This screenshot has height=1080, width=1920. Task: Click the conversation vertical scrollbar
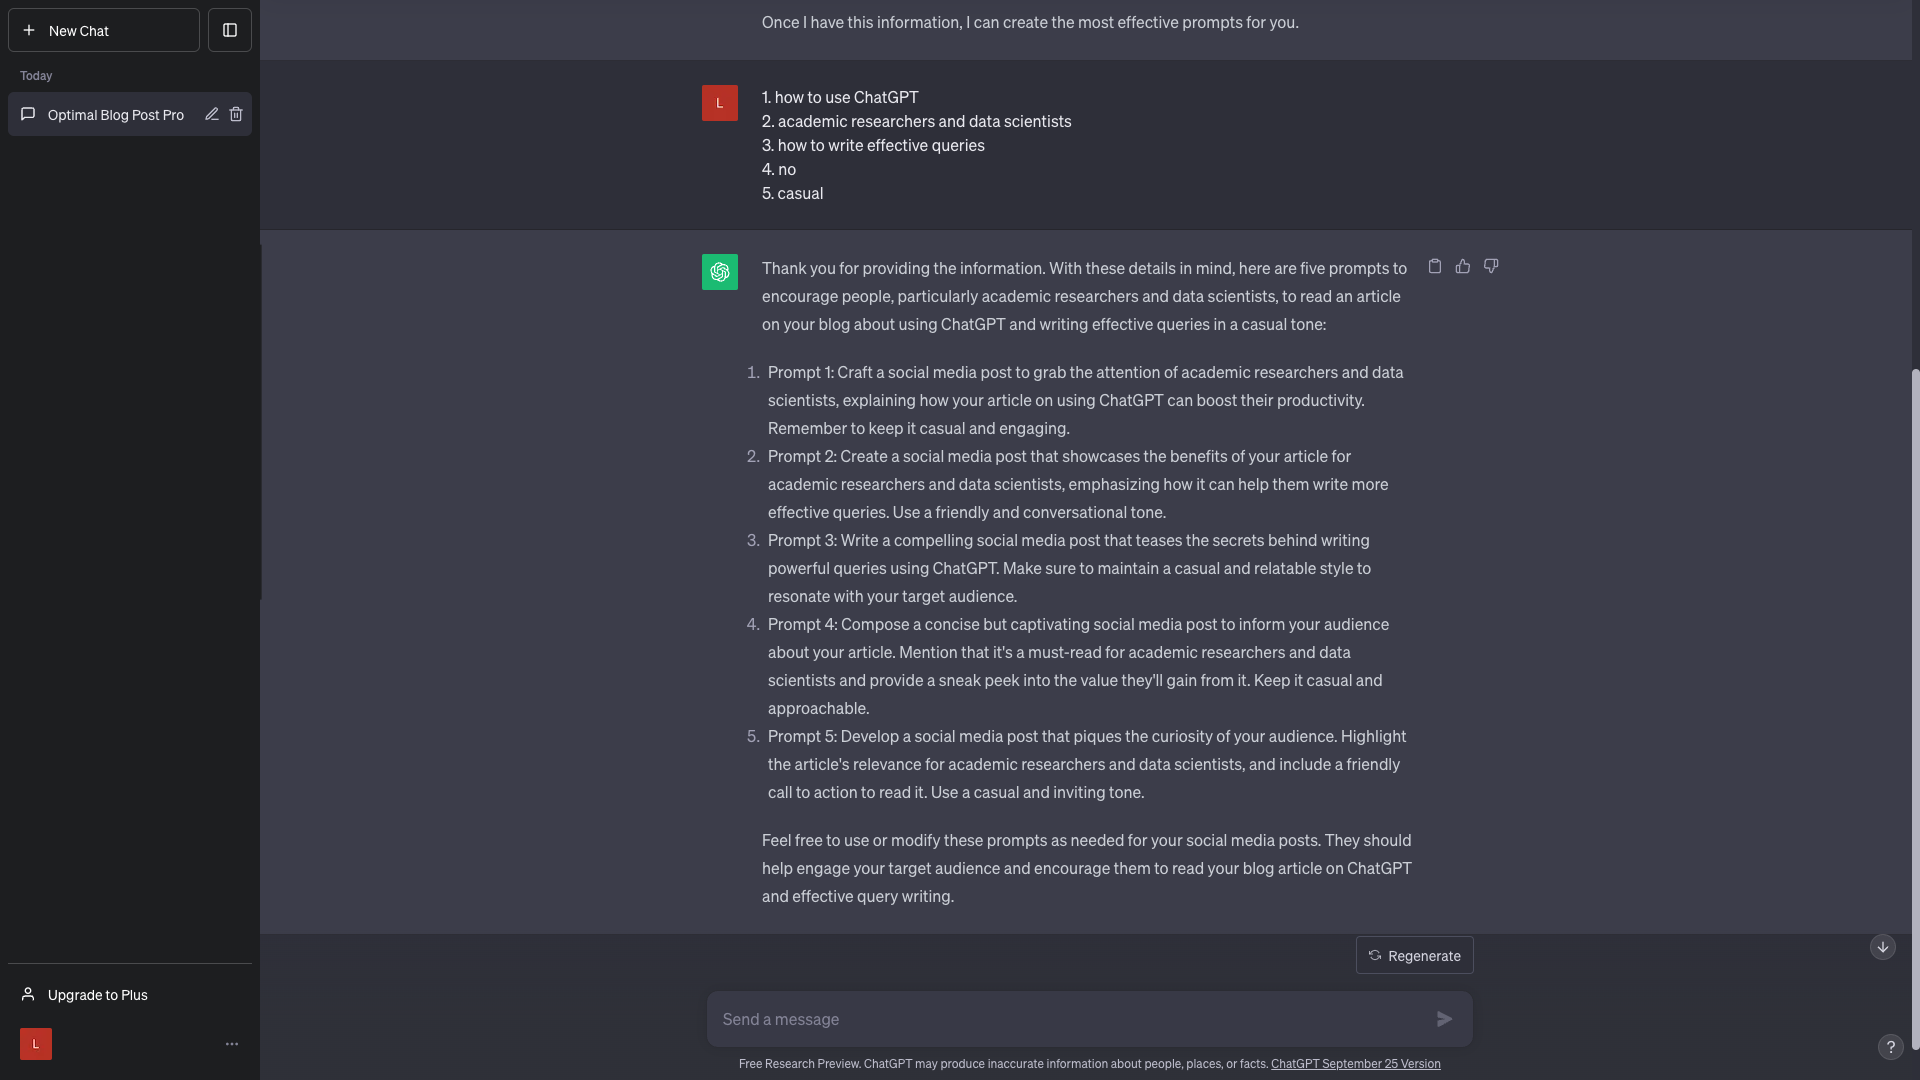pyautogui.click(x=1915, y=709)
